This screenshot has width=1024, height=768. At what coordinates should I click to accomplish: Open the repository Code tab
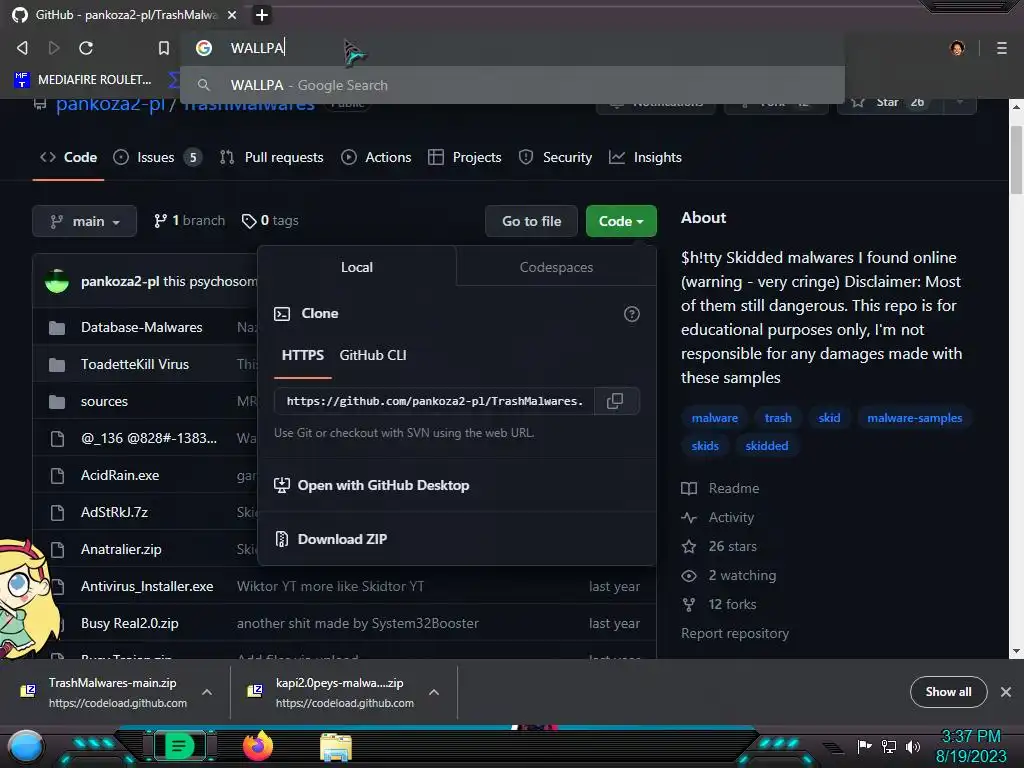(69, 157)
